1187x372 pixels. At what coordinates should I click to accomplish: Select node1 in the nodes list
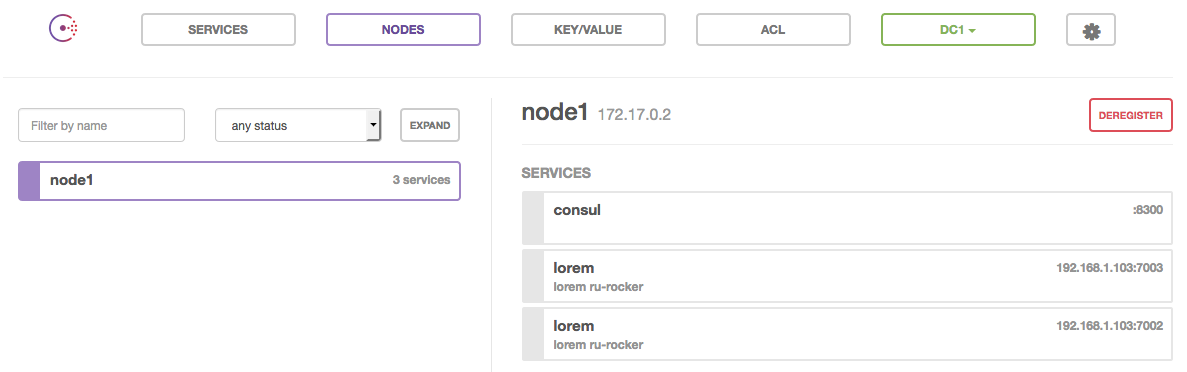pyautogui.click(x=239, y=180)
